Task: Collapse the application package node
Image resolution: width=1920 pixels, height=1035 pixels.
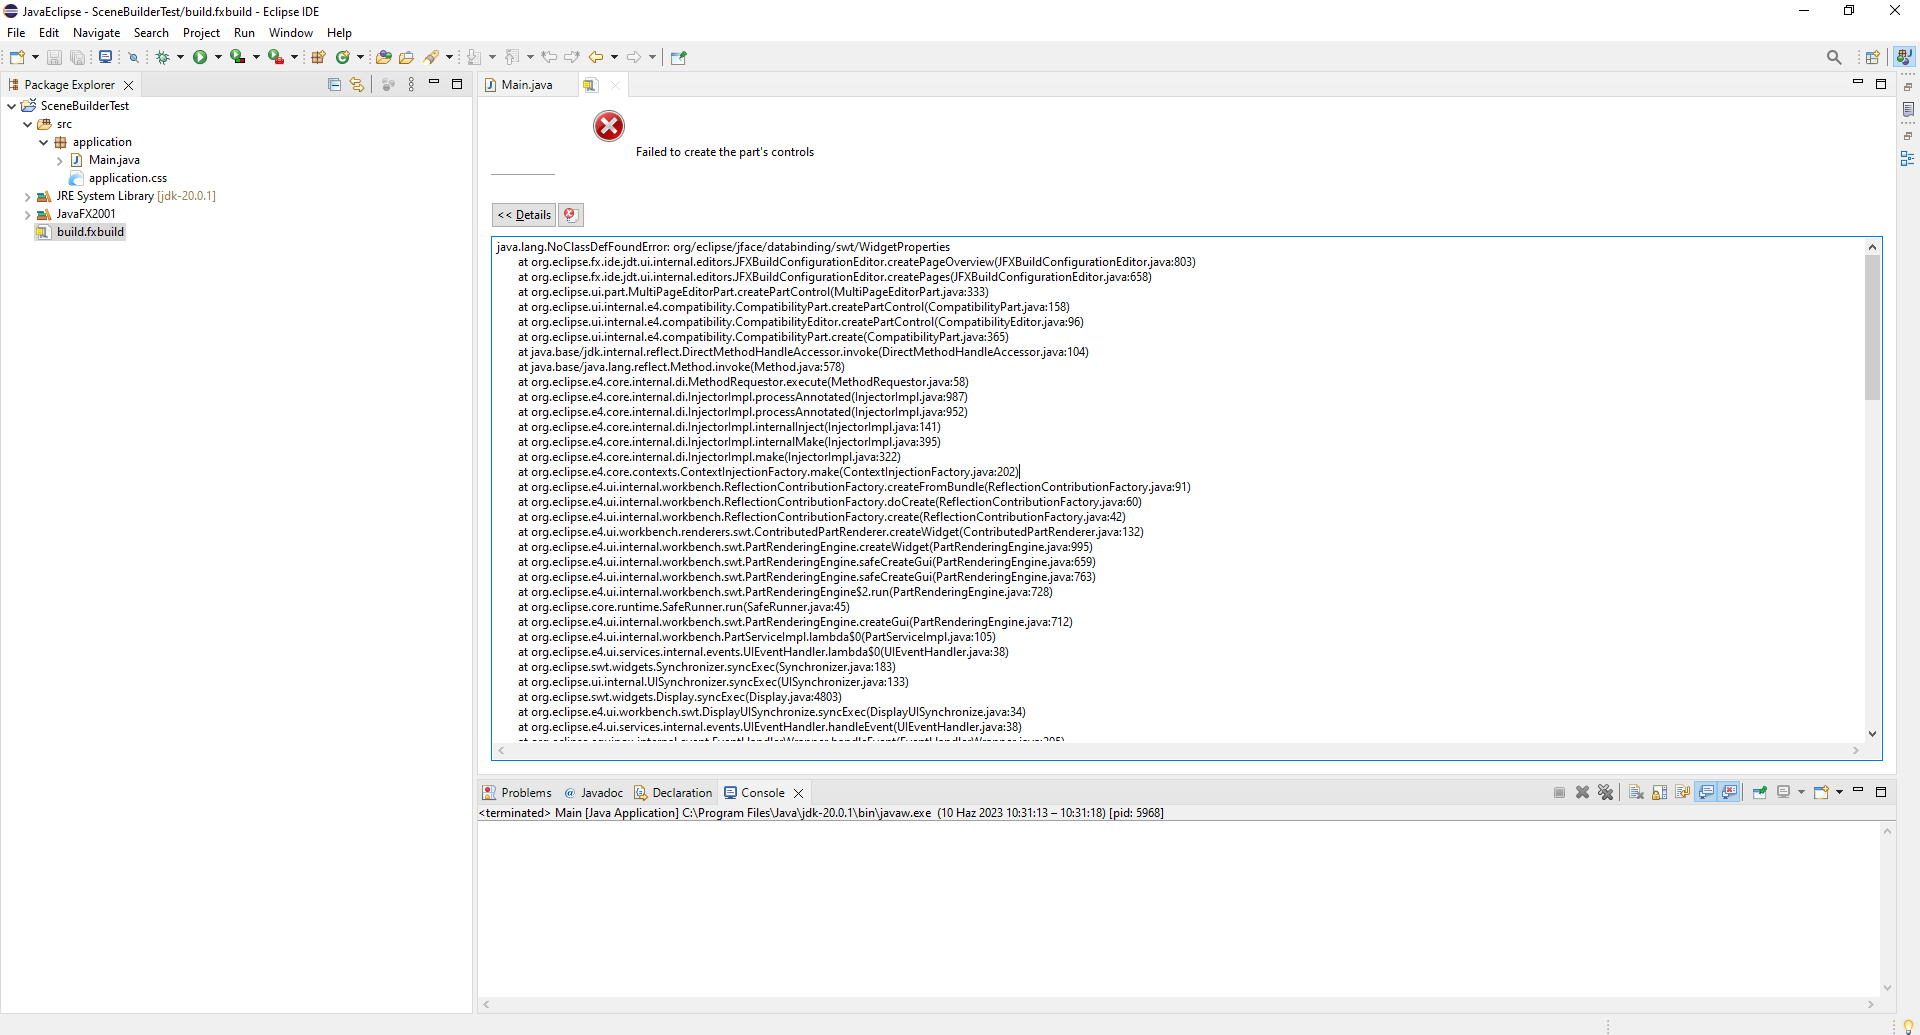Action: coord(43,142)
